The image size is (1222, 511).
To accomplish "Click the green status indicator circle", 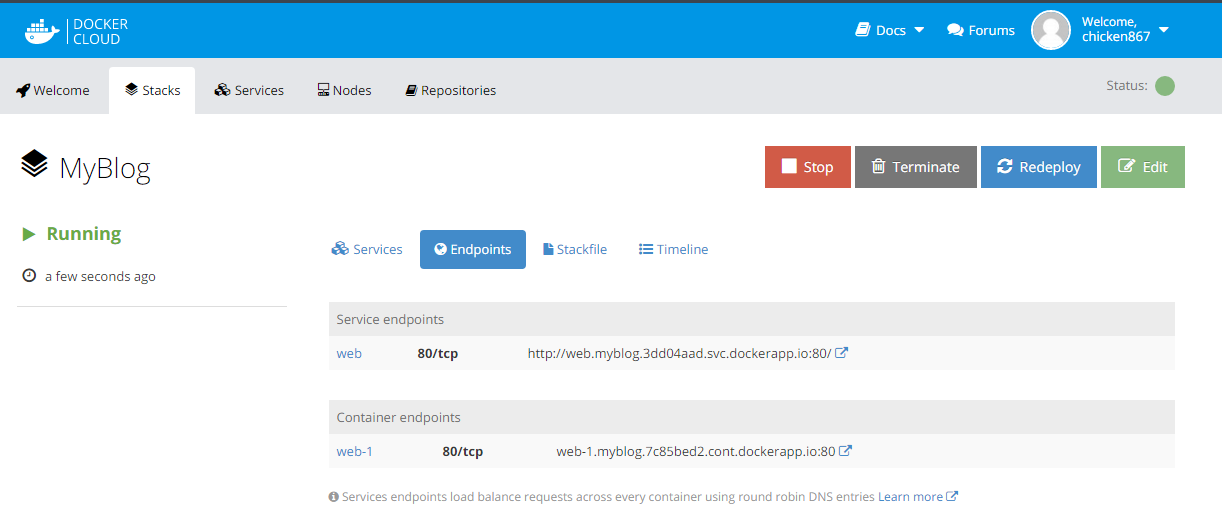I will click(1165, 86).
